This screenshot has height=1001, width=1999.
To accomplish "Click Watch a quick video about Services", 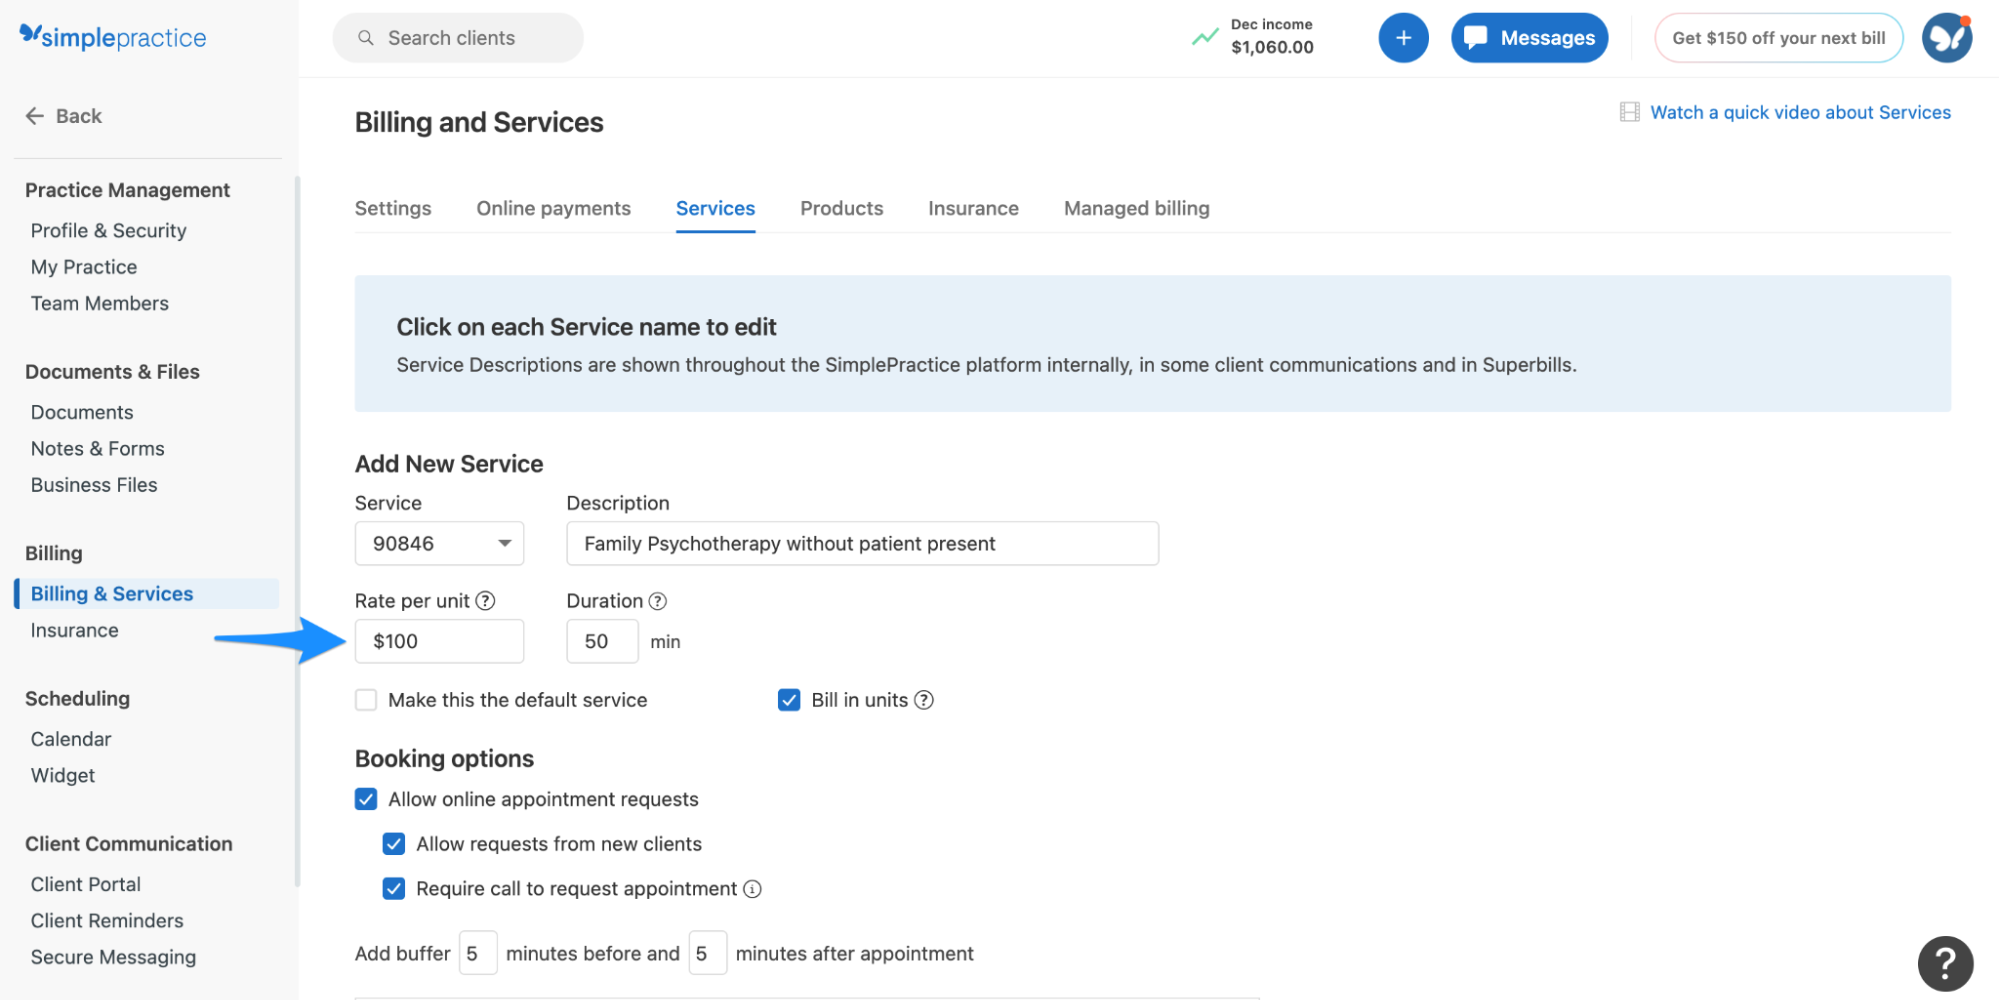I will (1800, 112).
